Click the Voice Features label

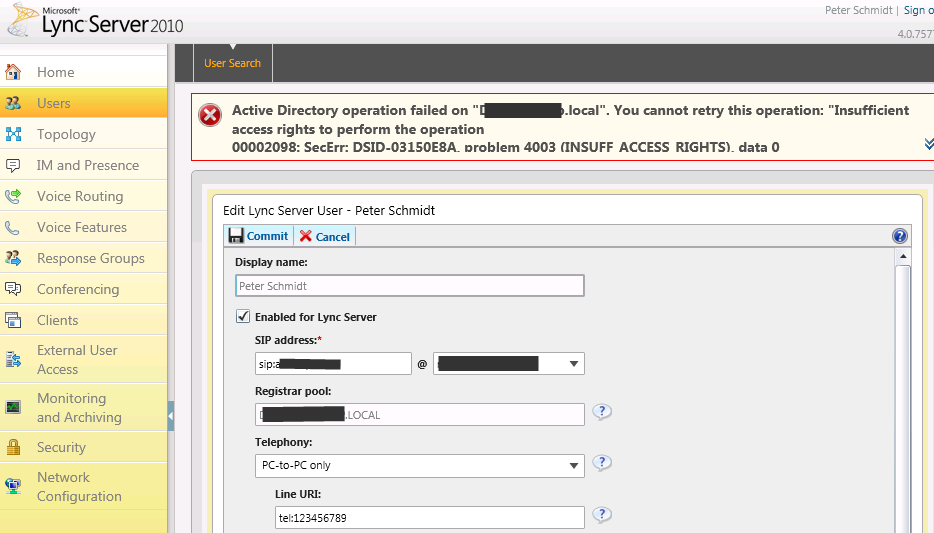click(82, 227)
